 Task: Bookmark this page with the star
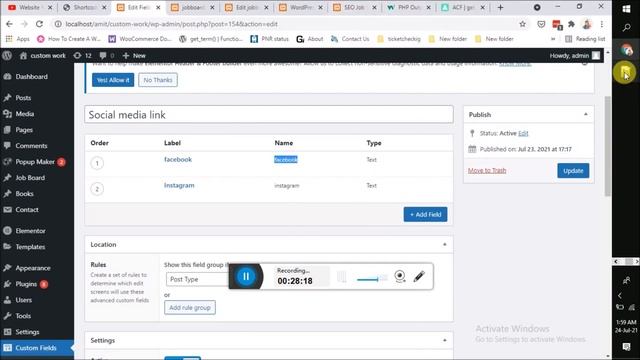(x=522, y=24)
